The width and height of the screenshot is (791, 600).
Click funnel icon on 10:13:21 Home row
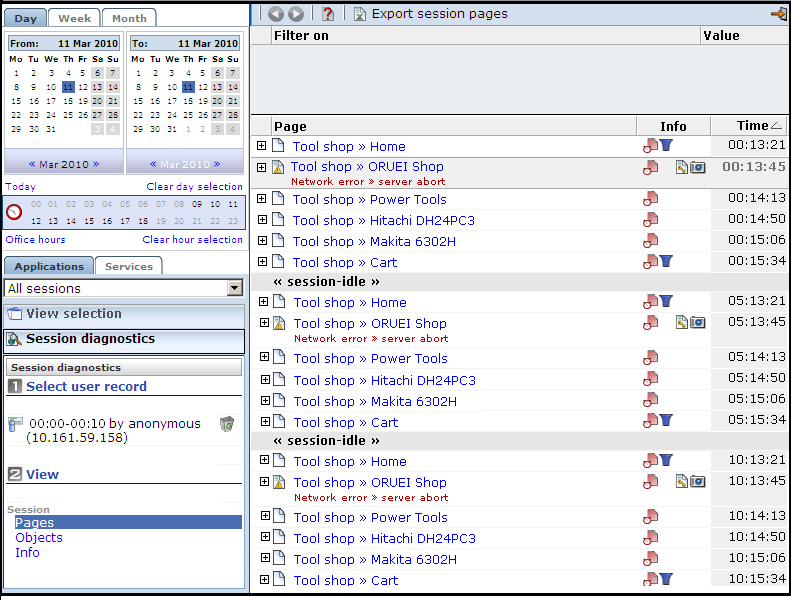(x=666, y=460)
